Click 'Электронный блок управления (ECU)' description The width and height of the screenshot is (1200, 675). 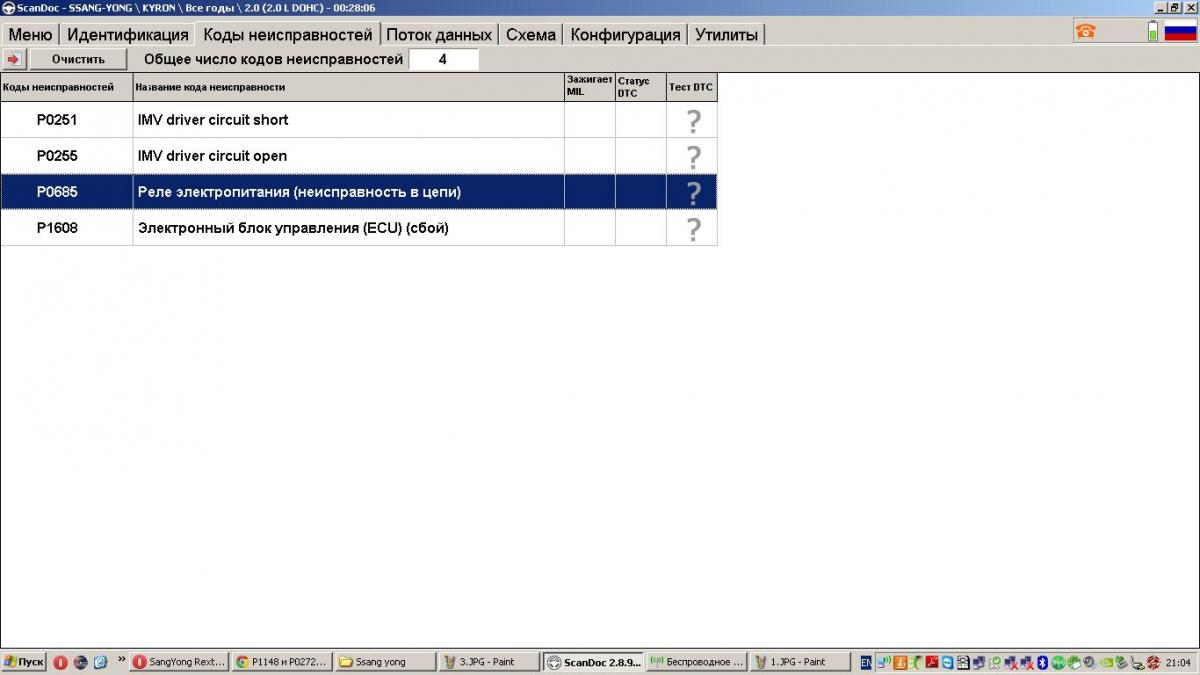[x=293, y=228]
